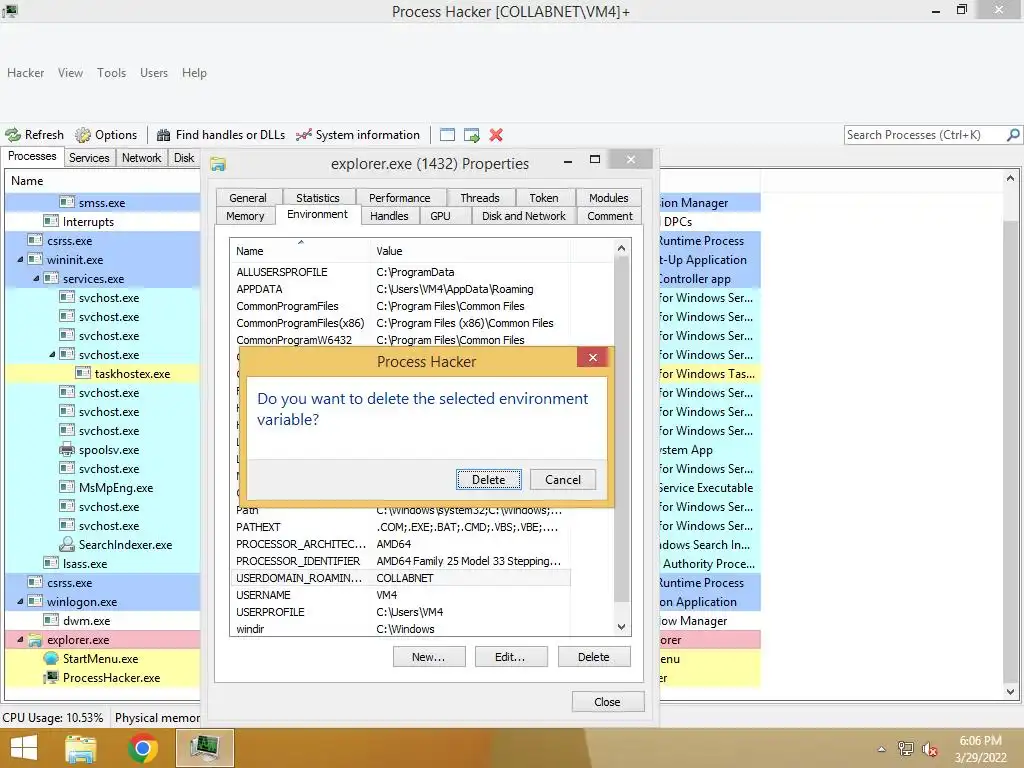Screen dimensions: 1024x768
Task: Select the dwm.exe process row
Action: [103, 620]
